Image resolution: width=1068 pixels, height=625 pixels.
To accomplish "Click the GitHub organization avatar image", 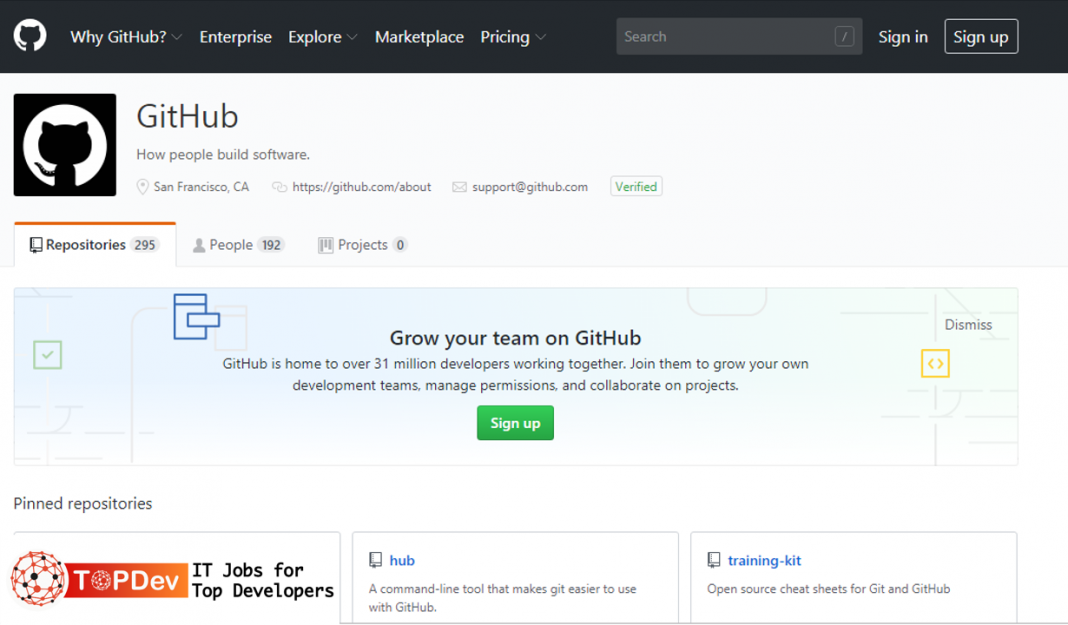I will click(x=65, y=145).
